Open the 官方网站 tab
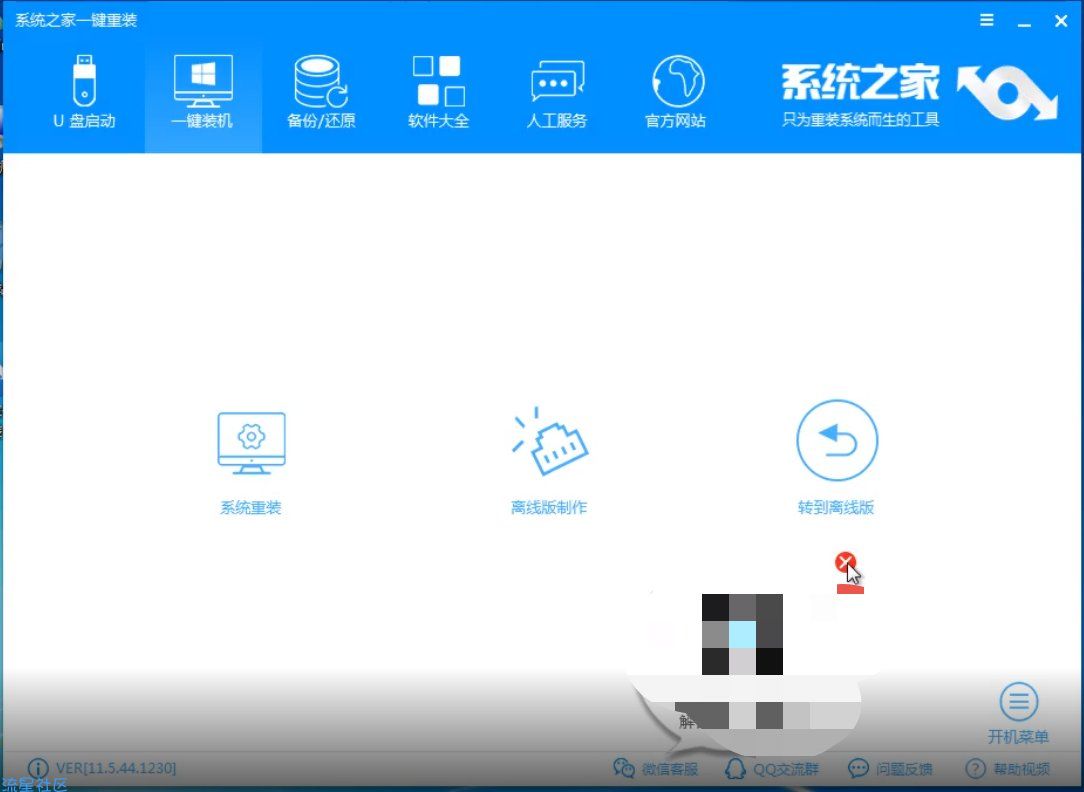Viewport: 1084px width, 792px height. [x=675, y=93]
